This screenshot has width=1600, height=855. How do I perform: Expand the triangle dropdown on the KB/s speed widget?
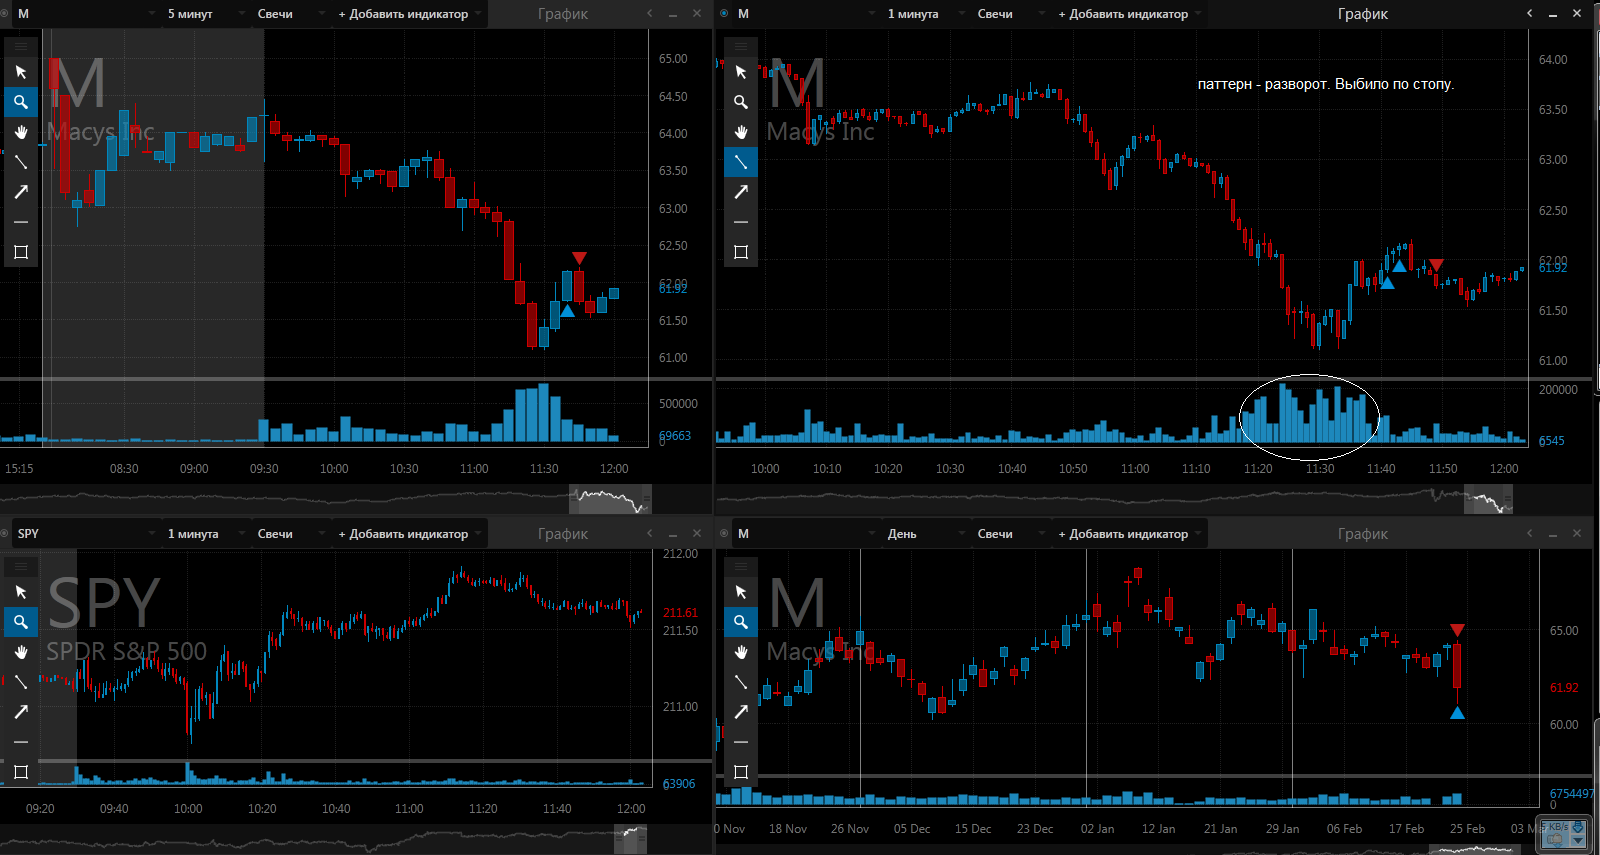click(1578, 840)
